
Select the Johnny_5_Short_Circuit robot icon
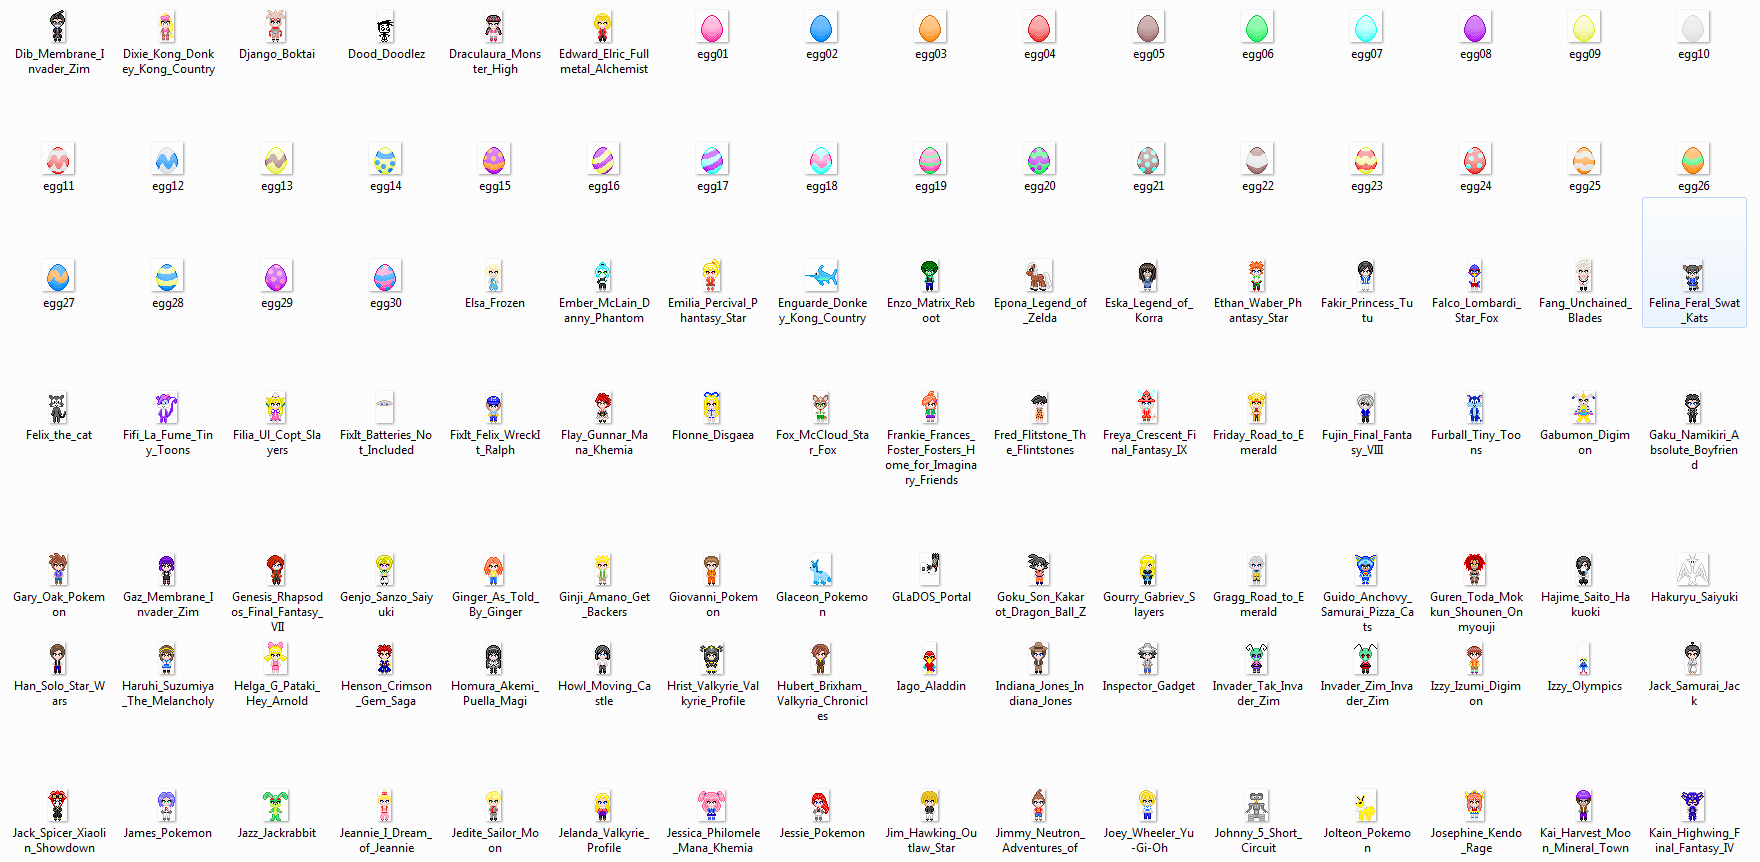click(1257, 806)
